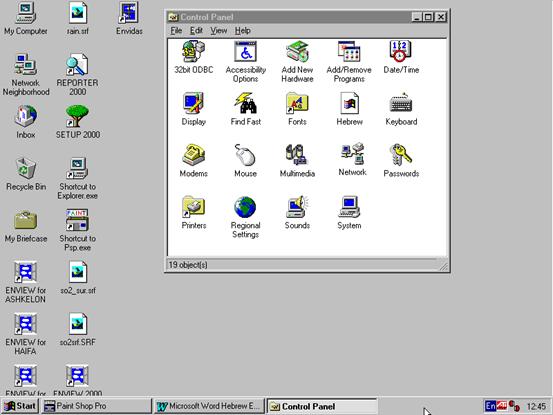Screen dimensions: 553x415
Task: Open the Edit menu
Action: [196, 31]
